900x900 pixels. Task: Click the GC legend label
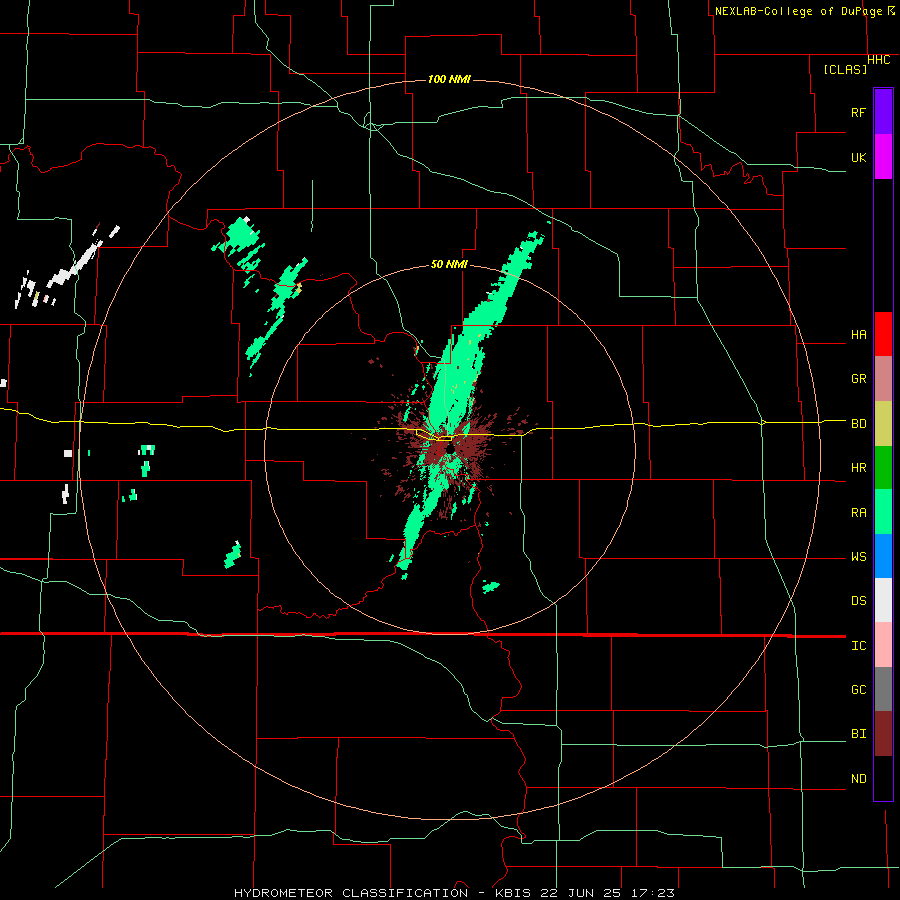(858, 689)
